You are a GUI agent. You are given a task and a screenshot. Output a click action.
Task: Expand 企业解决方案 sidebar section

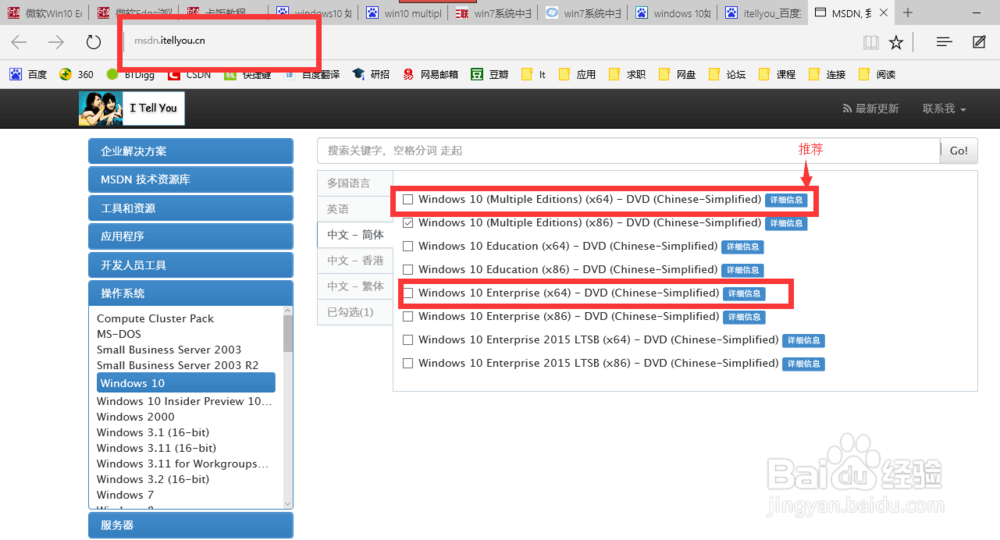[191, 151]
